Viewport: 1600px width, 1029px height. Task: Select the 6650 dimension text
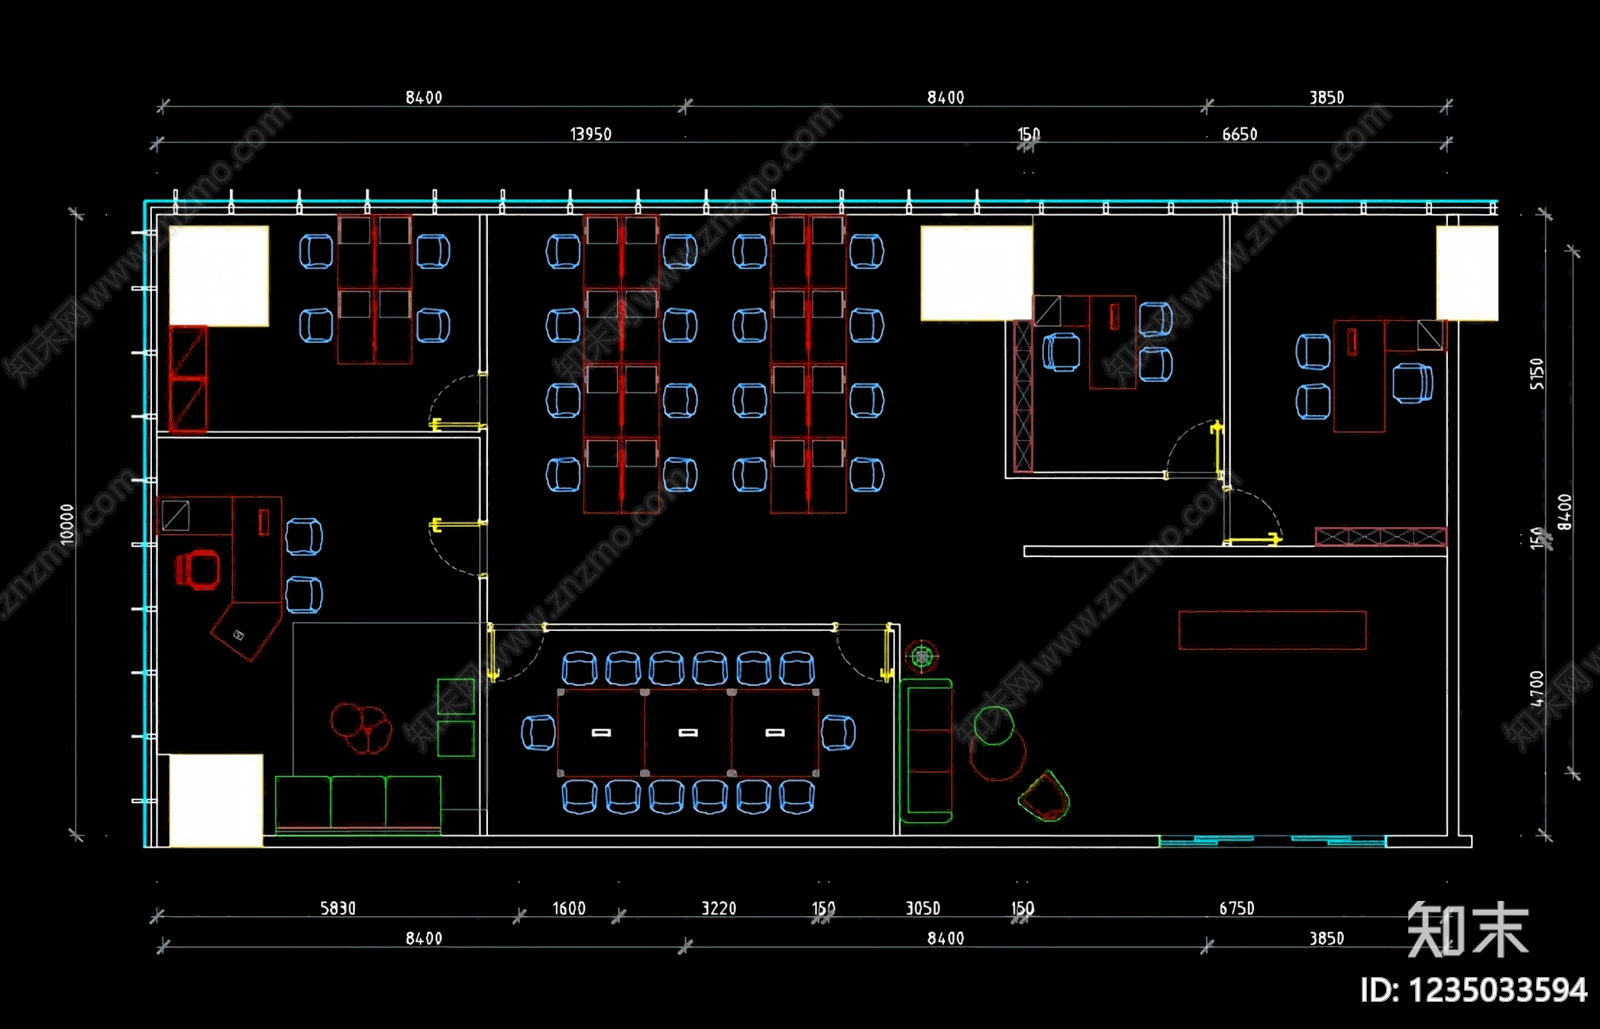tap(1239, 134)
